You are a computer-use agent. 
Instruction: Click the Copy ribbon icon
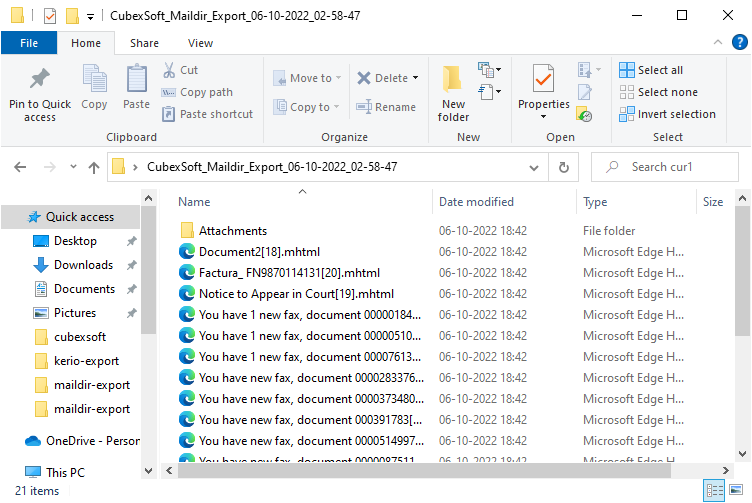coord(94,78)
